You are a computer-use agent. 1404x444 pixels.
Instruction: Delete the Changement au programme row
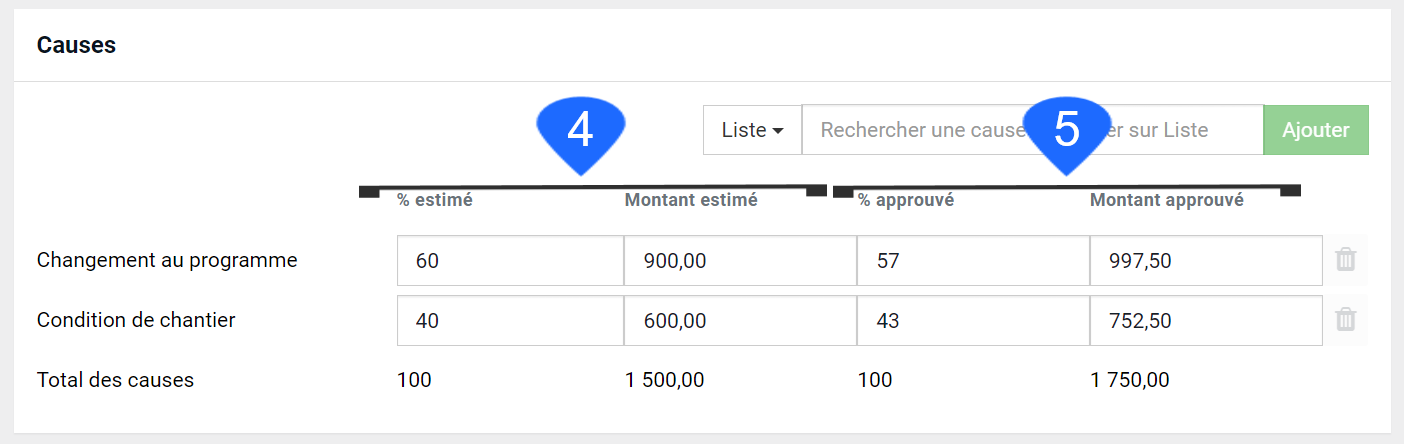(1346, 260)
